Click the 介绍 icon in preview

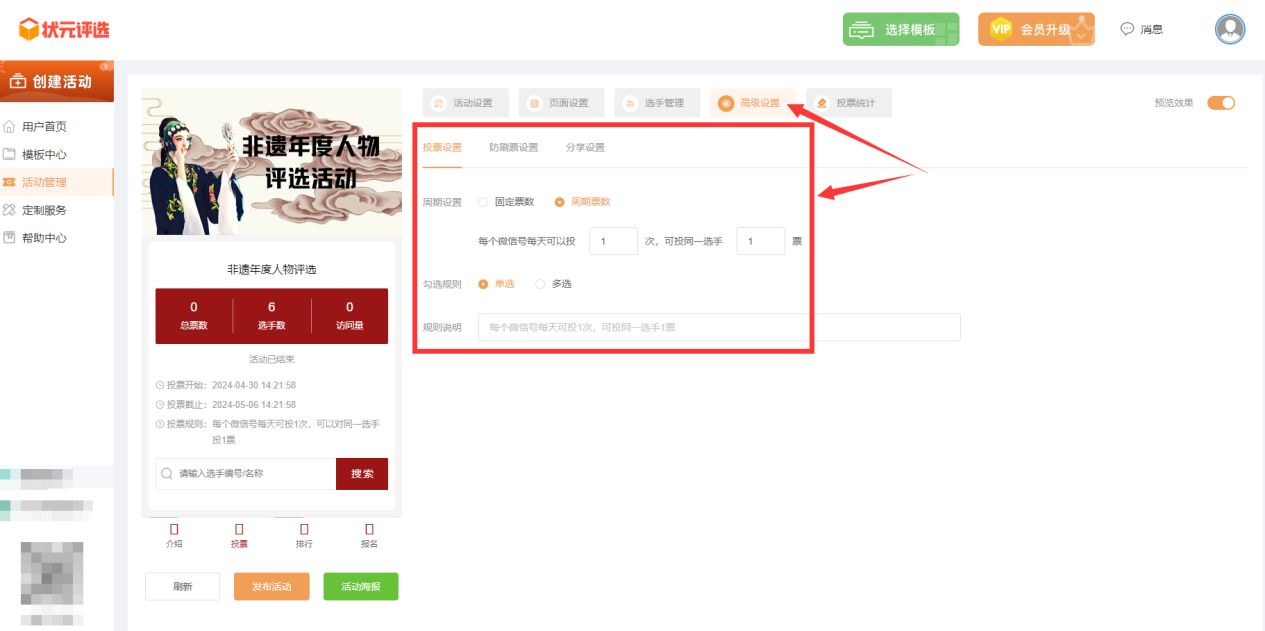[174, 529]
